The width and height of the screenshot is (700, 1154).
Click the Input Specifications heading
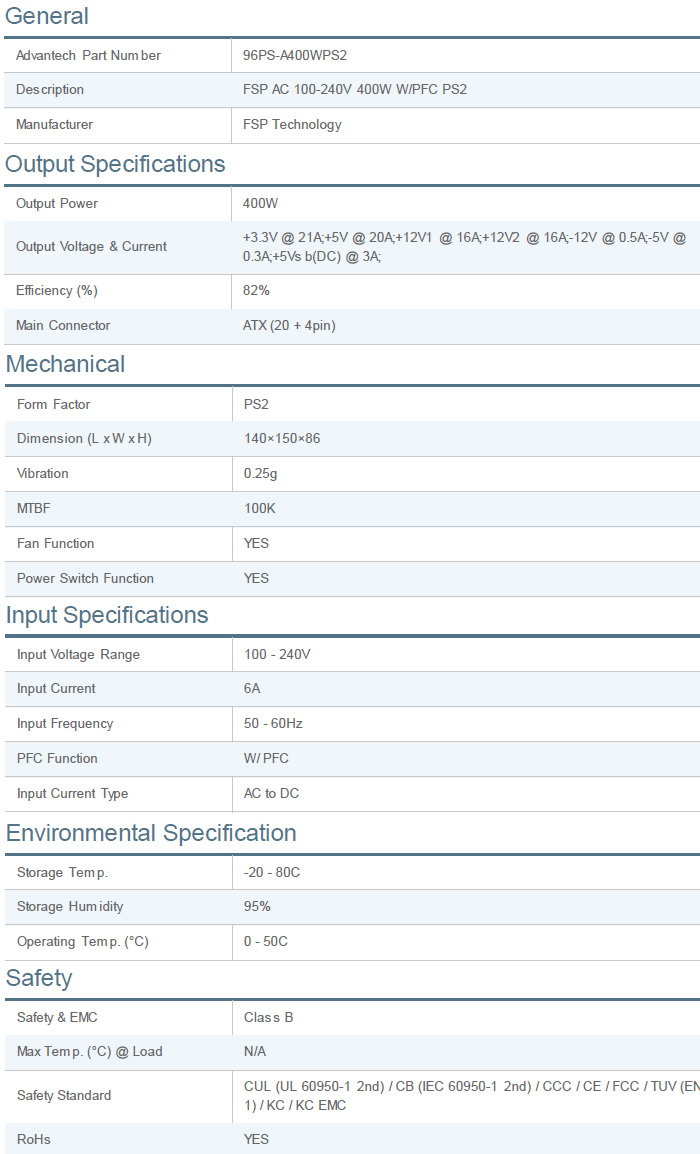tap(107, 615)
